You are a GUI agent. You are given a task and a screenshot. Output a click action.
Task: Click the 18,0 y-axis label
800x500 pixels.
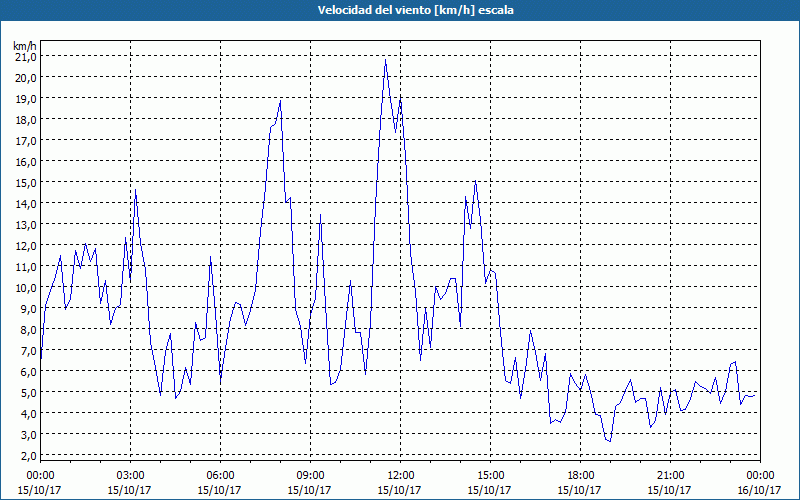(26, 119)
